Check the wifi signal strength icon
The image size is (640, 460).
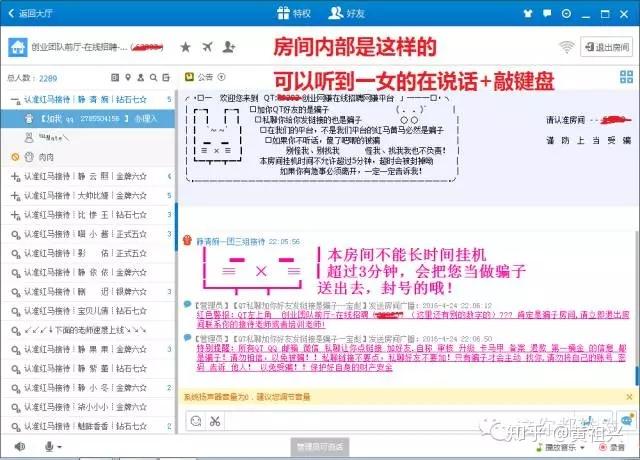[567, 47]
